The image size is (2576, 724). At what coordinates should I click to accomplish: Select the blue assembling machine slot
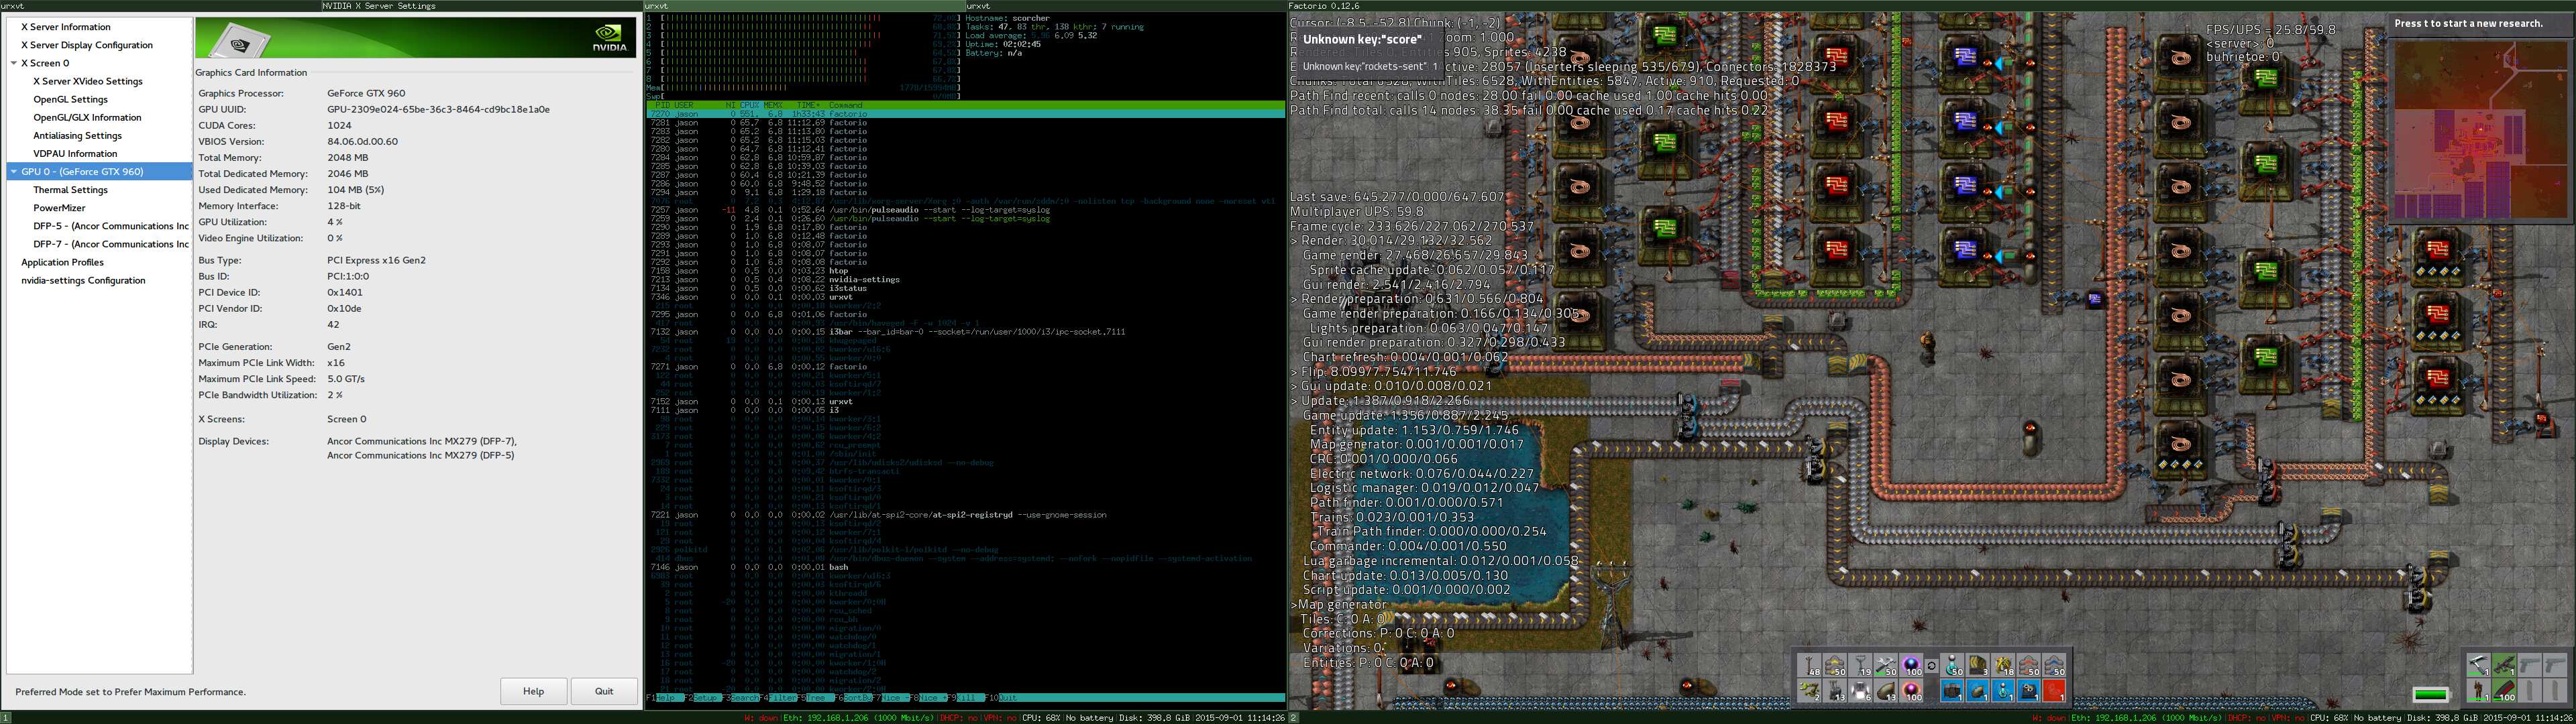(x=2029, y=690)
